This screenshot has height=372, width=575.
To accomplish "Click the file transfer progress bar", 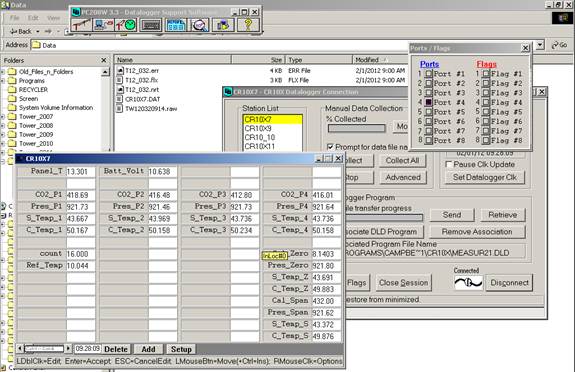I will 384,218.
